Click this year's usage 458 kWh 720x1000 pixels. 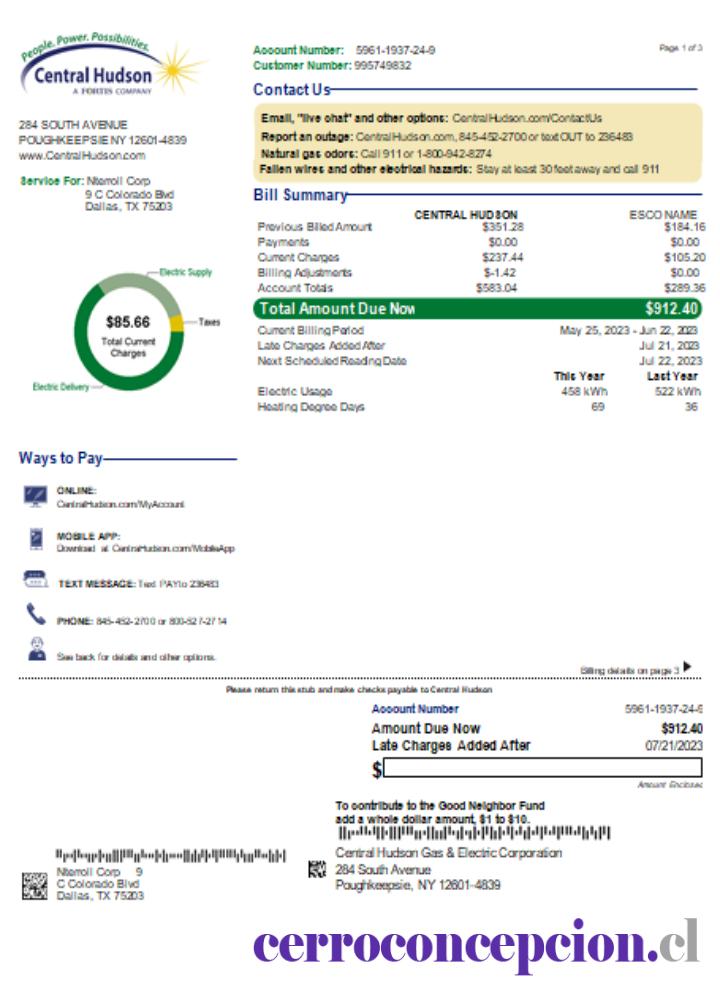(x=584, y=392)
